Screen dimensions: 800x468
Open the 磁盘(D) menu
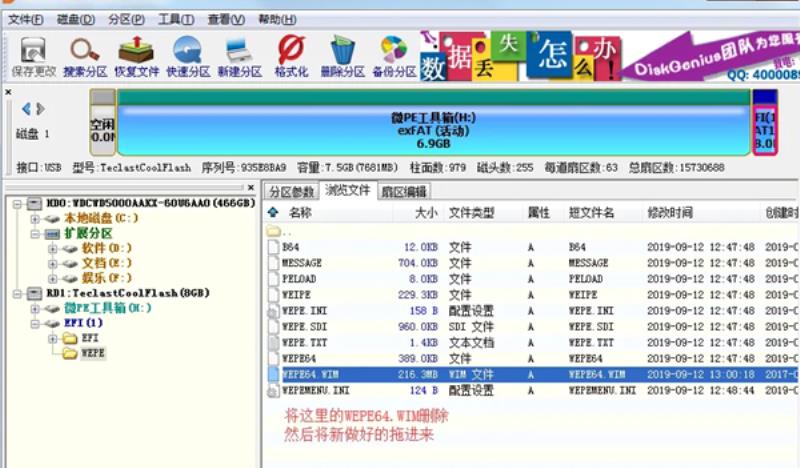[76, 19]
